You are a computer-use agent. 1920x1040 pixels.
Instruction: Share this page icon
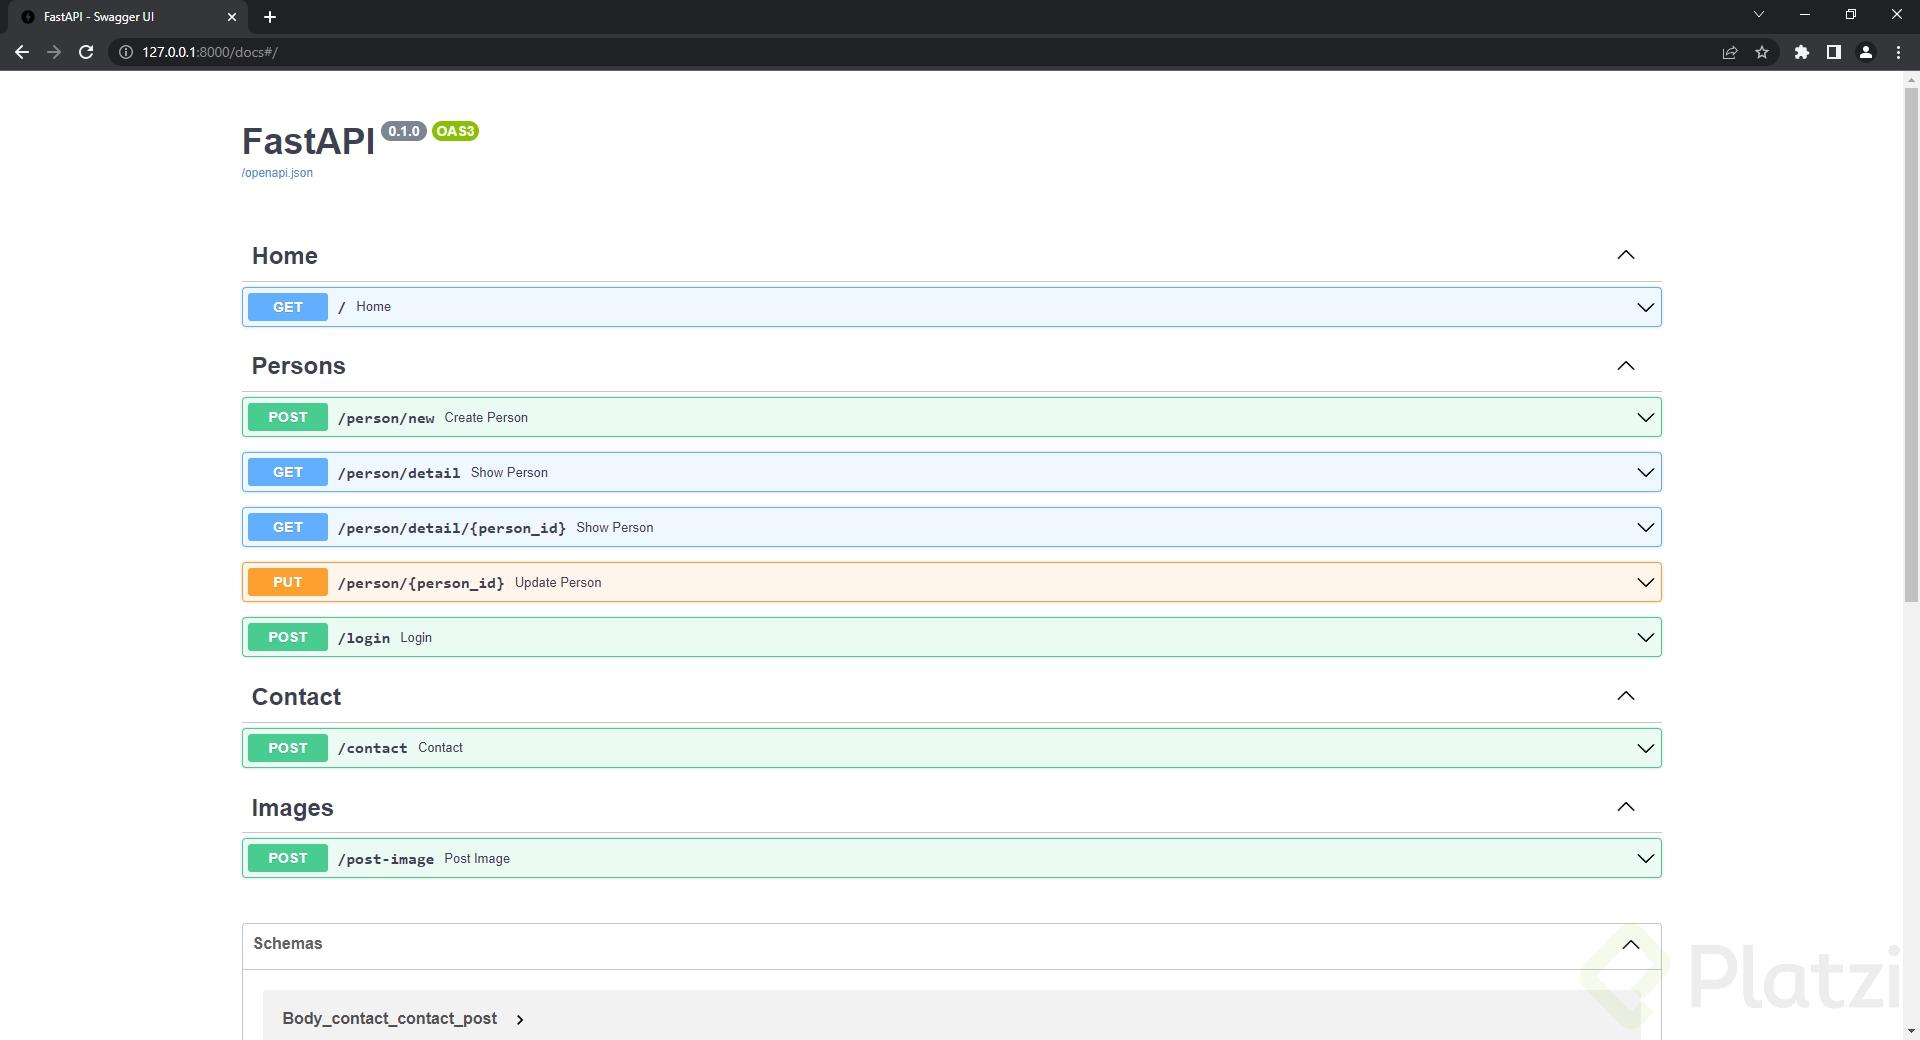1730,52
